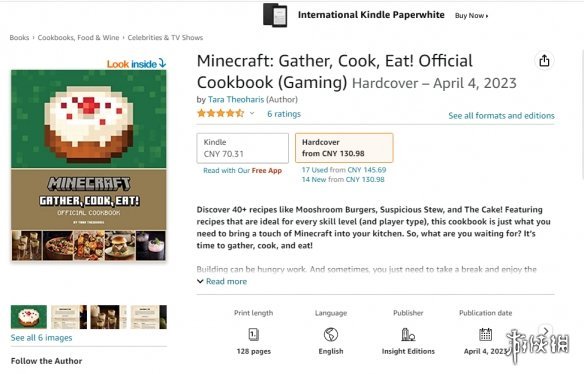Click the four-and-a-half star rating
584x374 pixels.
pyautogui.click(x=220, y=113)
